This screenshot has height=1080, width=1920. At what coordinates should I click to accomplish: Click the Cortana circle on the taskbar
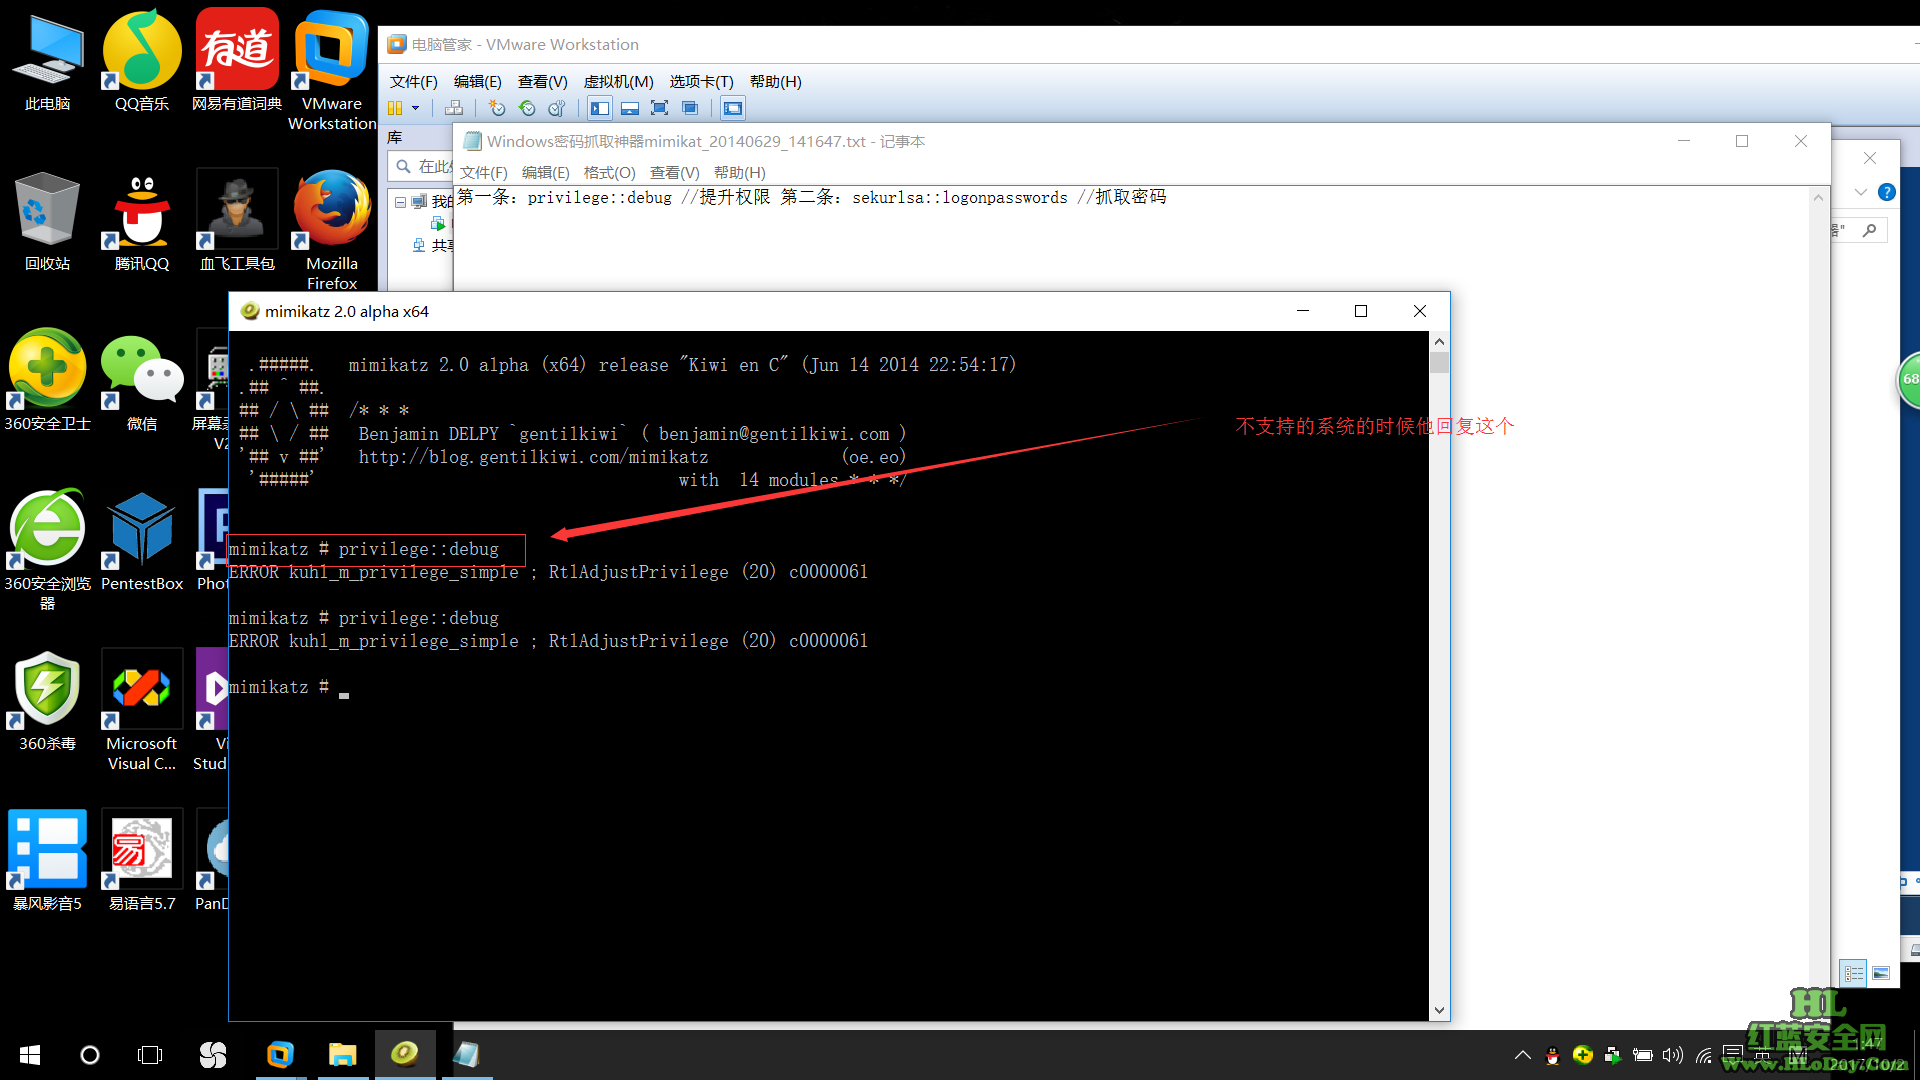(90, 1055)
